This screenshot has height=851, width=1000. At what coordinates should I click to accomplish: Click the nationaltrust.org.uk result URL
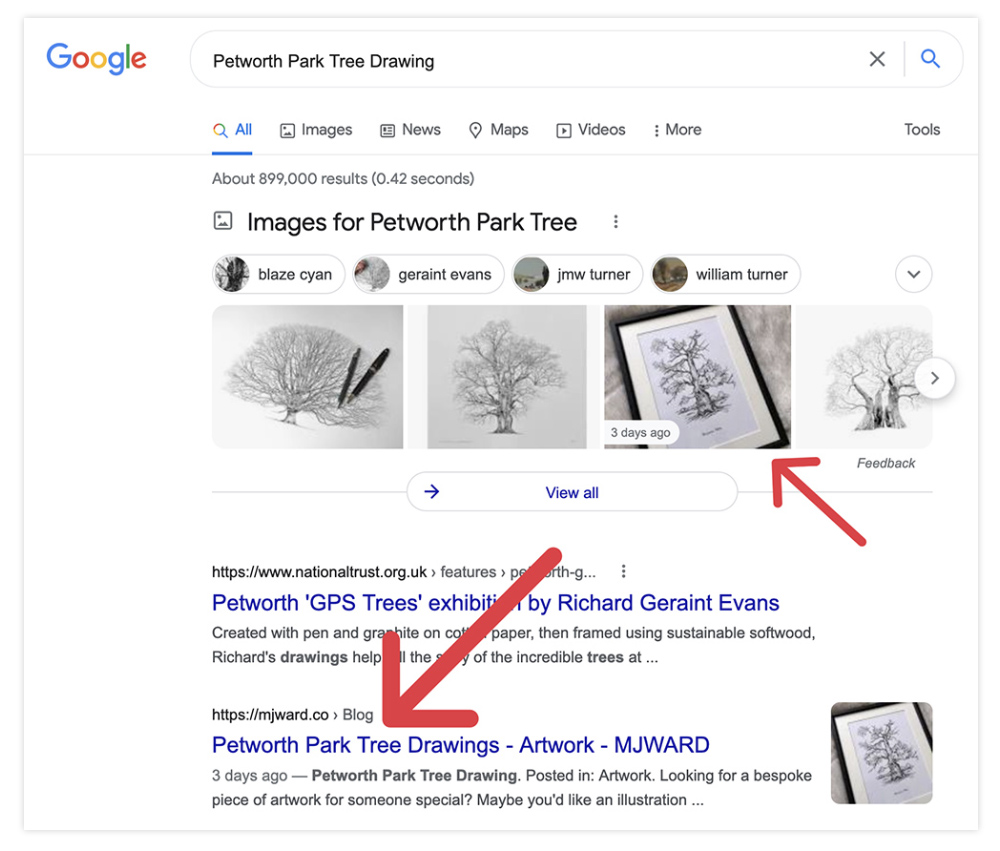click(404, 572)
